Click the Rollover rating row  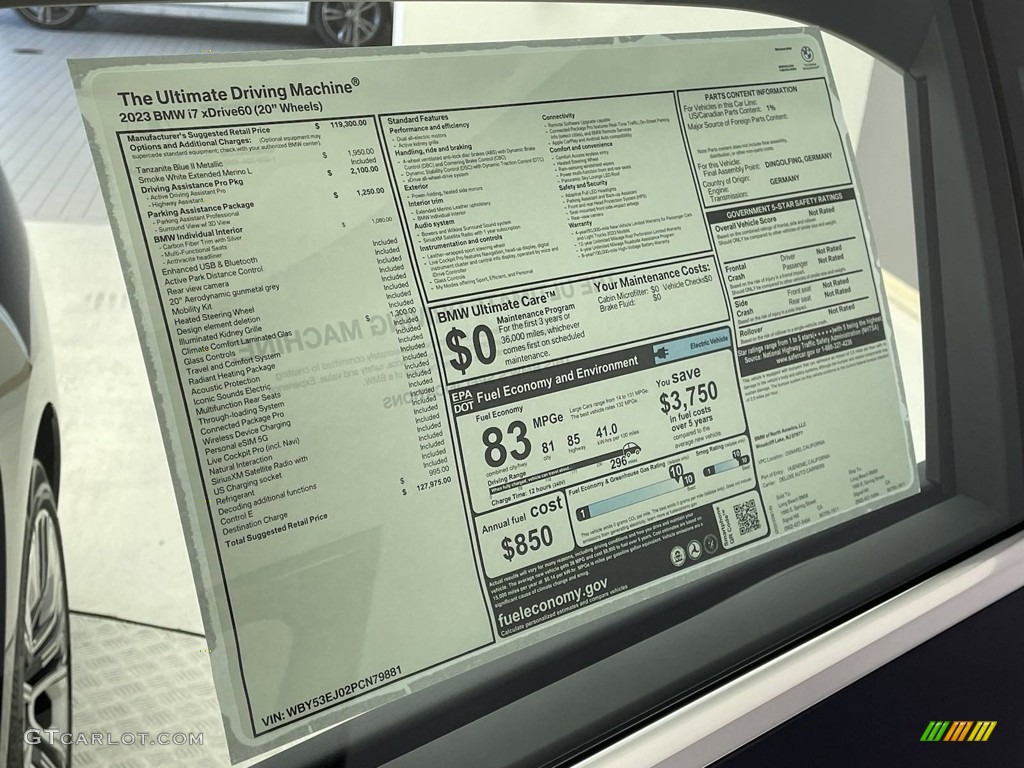click(797, 321)
